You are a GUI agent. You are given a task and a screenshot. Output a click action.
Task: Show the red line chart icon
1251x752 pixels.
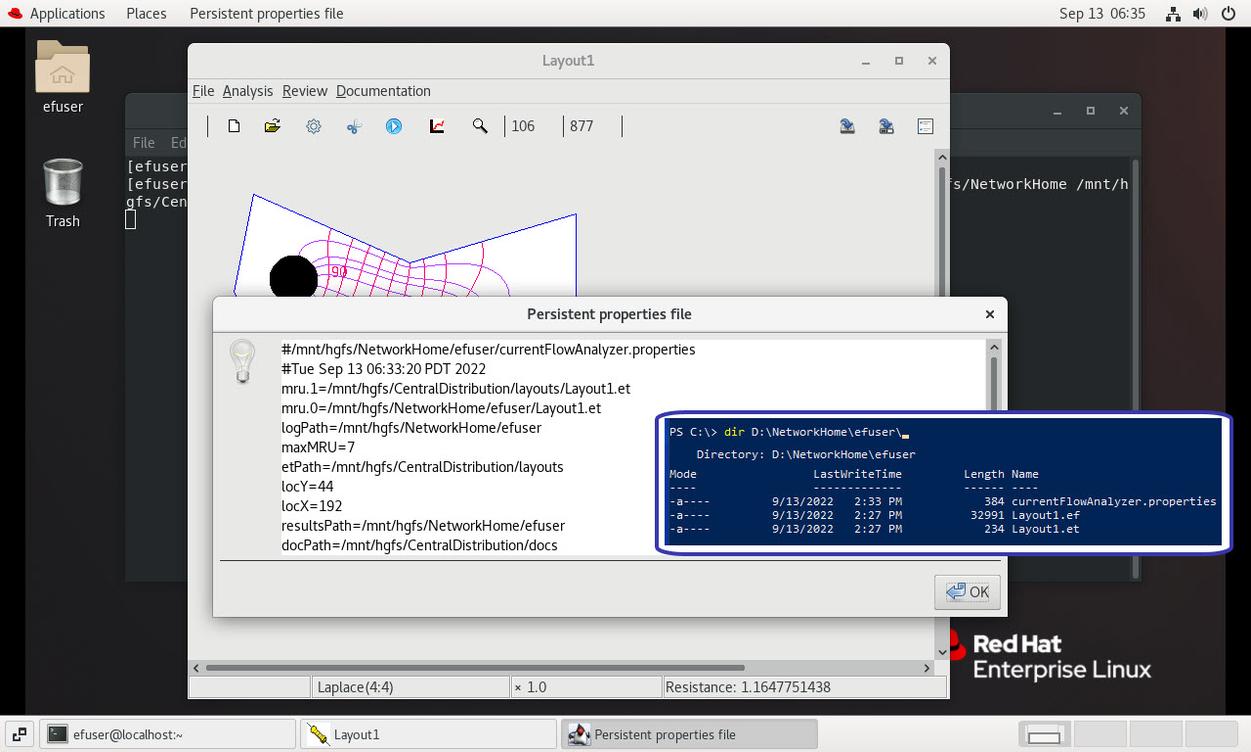point(437,126)
